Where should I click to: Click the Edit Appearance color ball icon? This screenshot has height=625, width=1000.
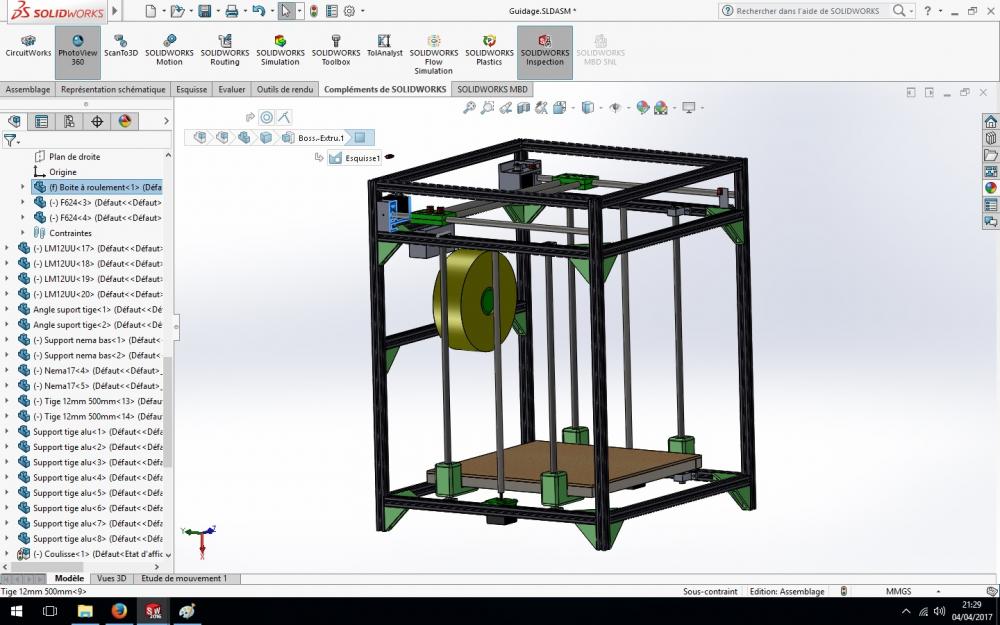(x=643, y=108)
